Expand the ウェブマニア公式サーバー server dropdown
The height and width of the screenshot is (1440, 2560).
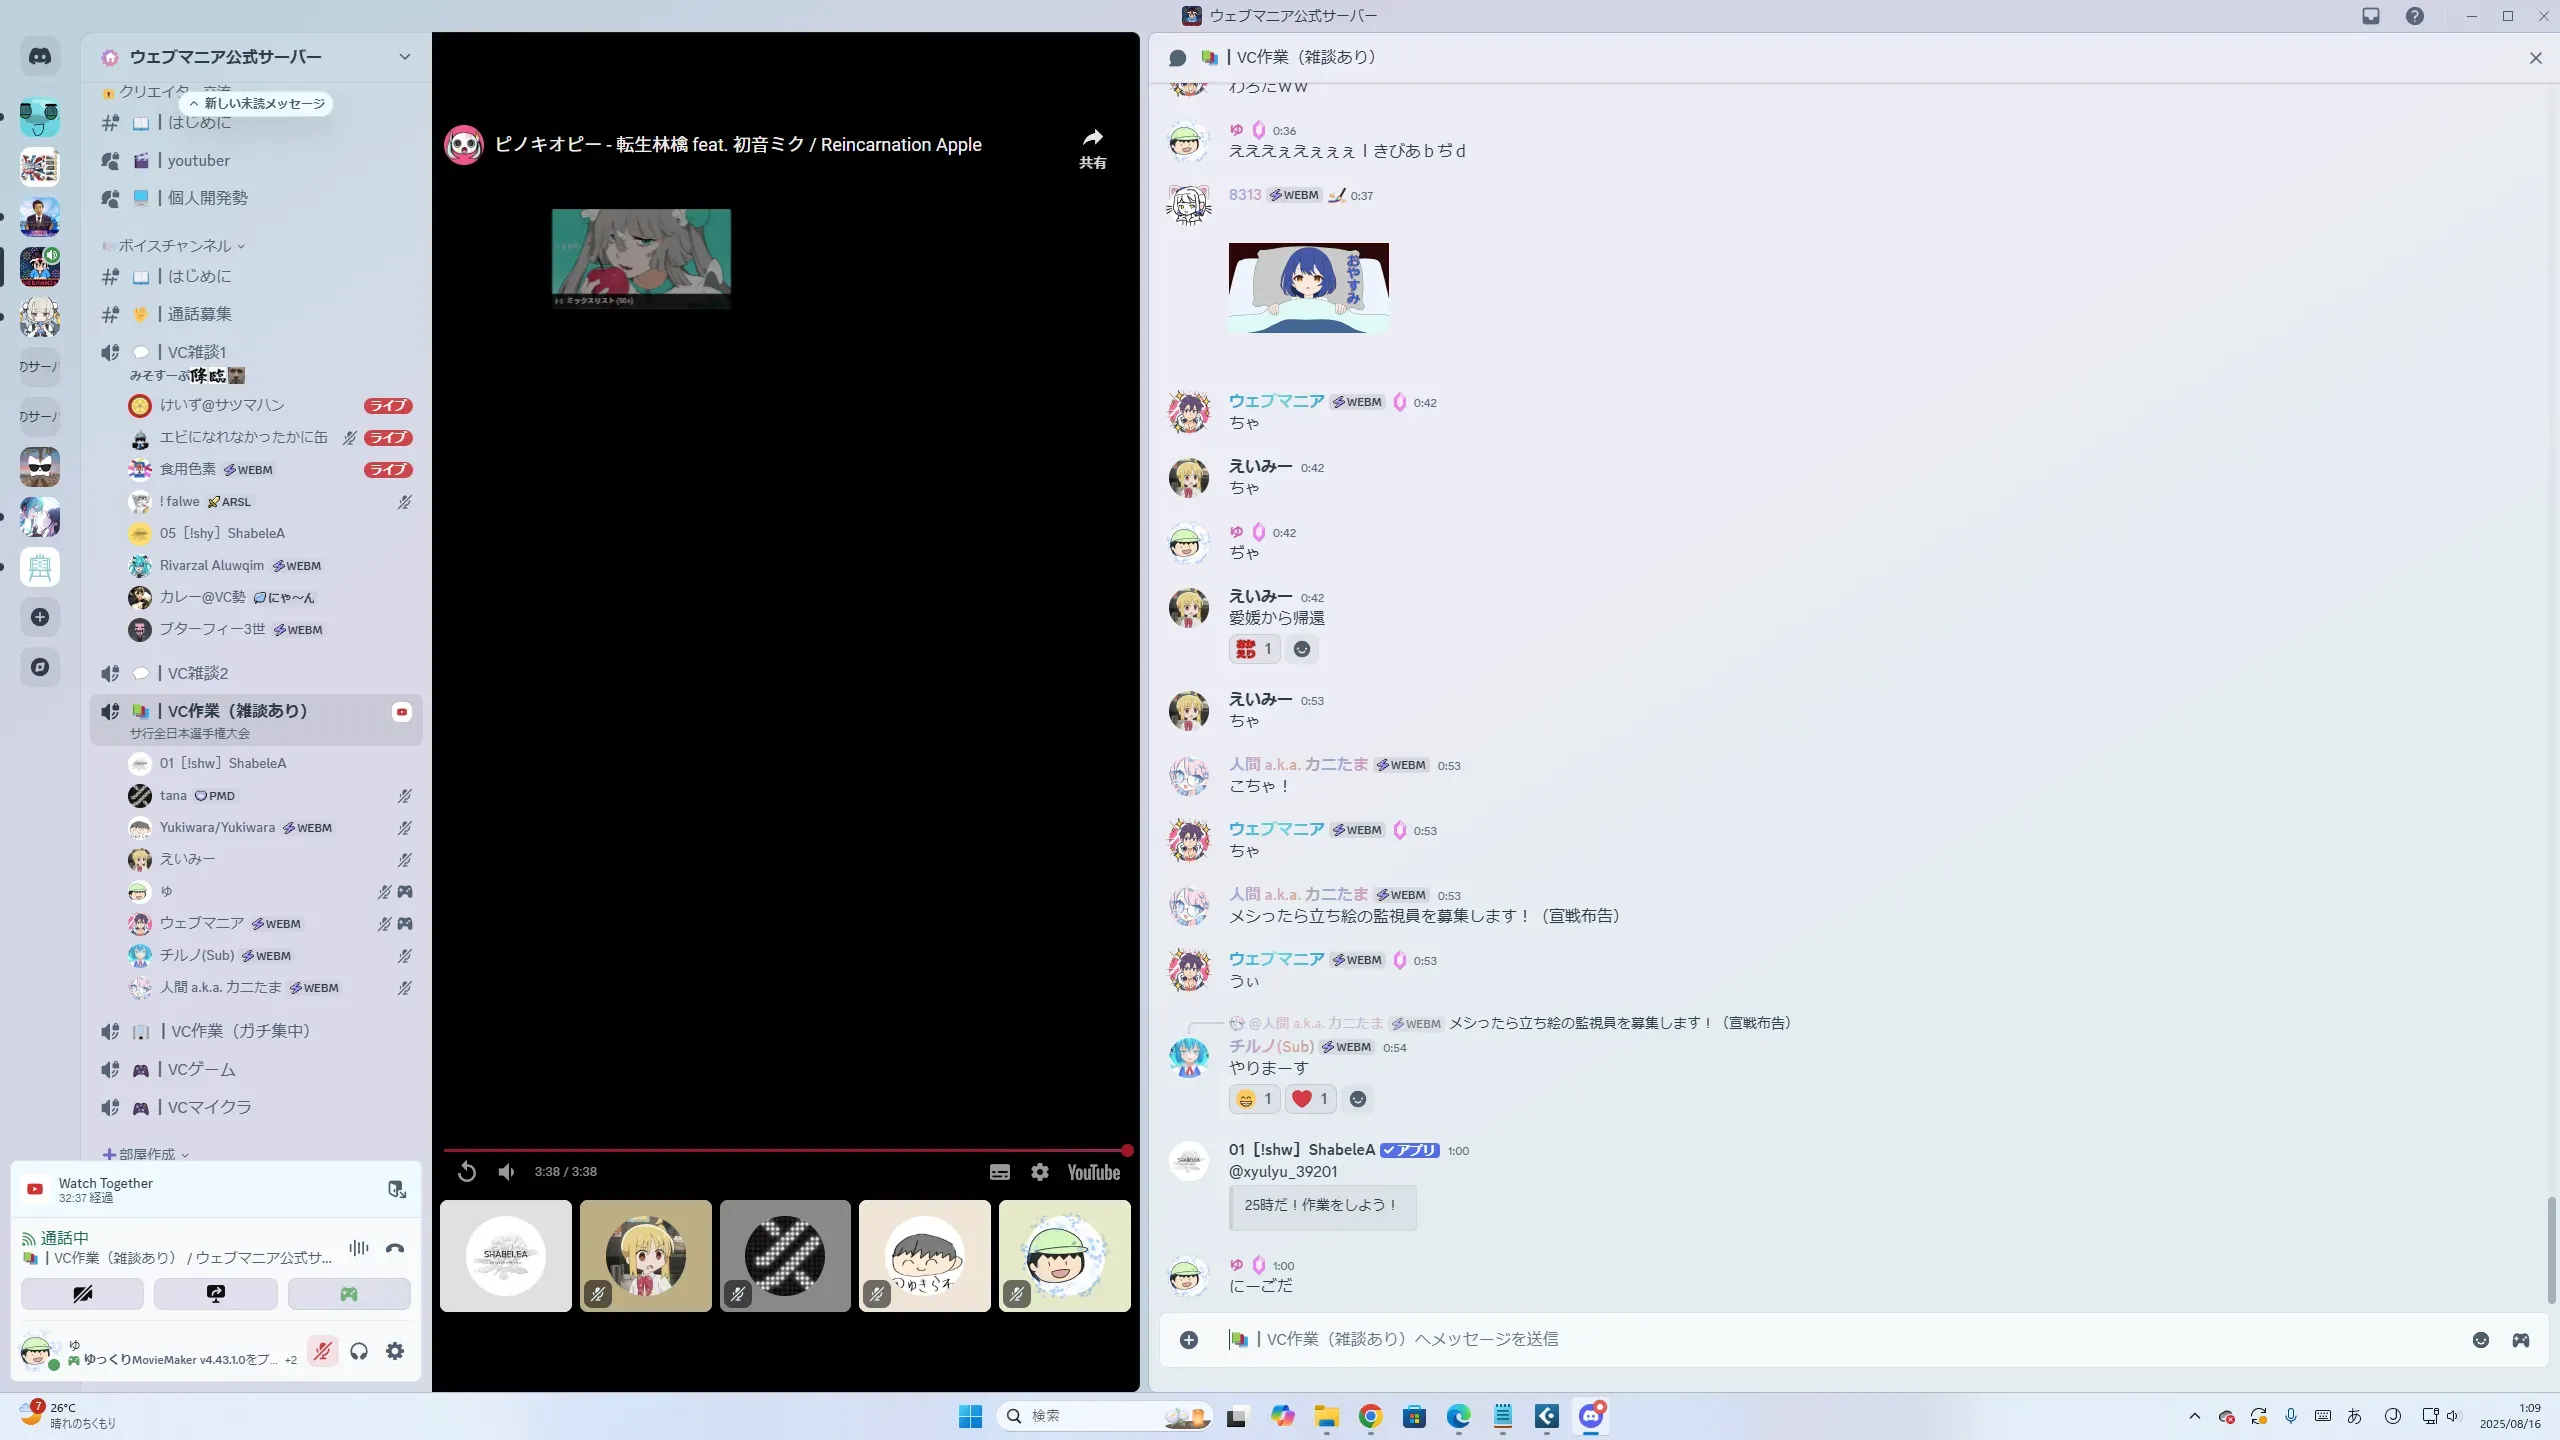(x=404, y=57)
